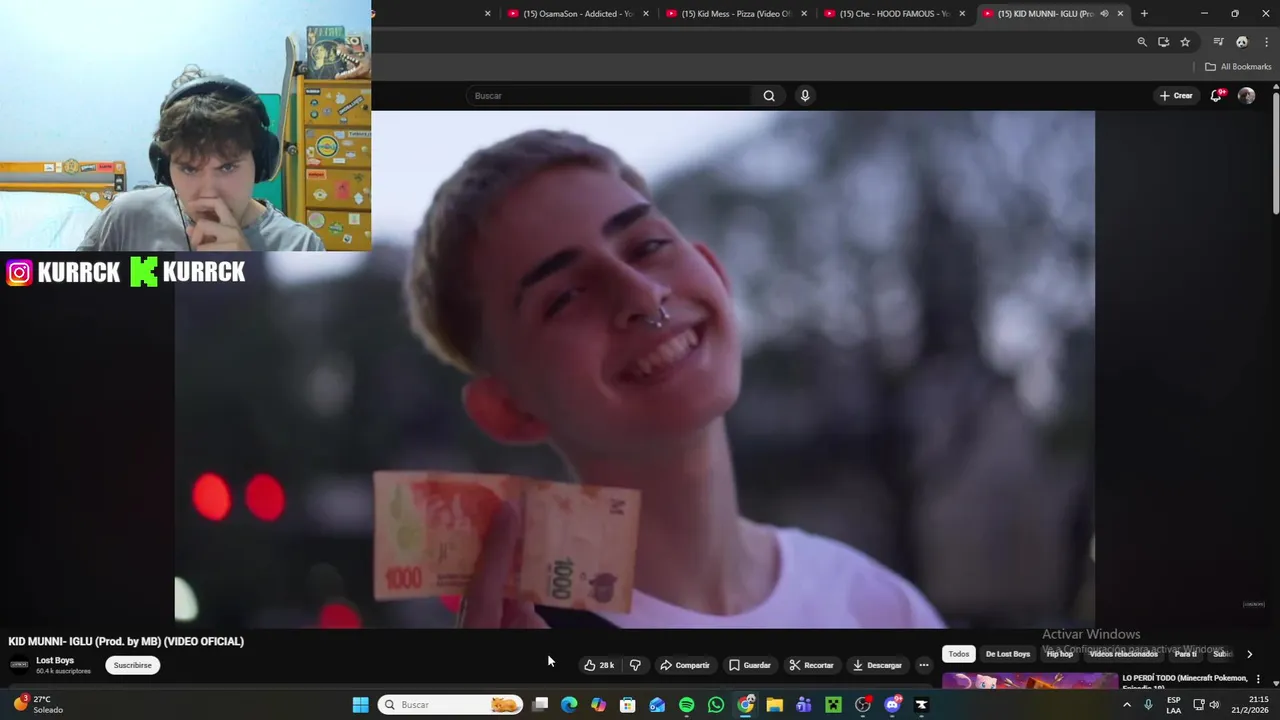The width and height of the screenshot is (1280, 720).
Task: Open Copilot from the taskbar
Action: pos(598,705)
